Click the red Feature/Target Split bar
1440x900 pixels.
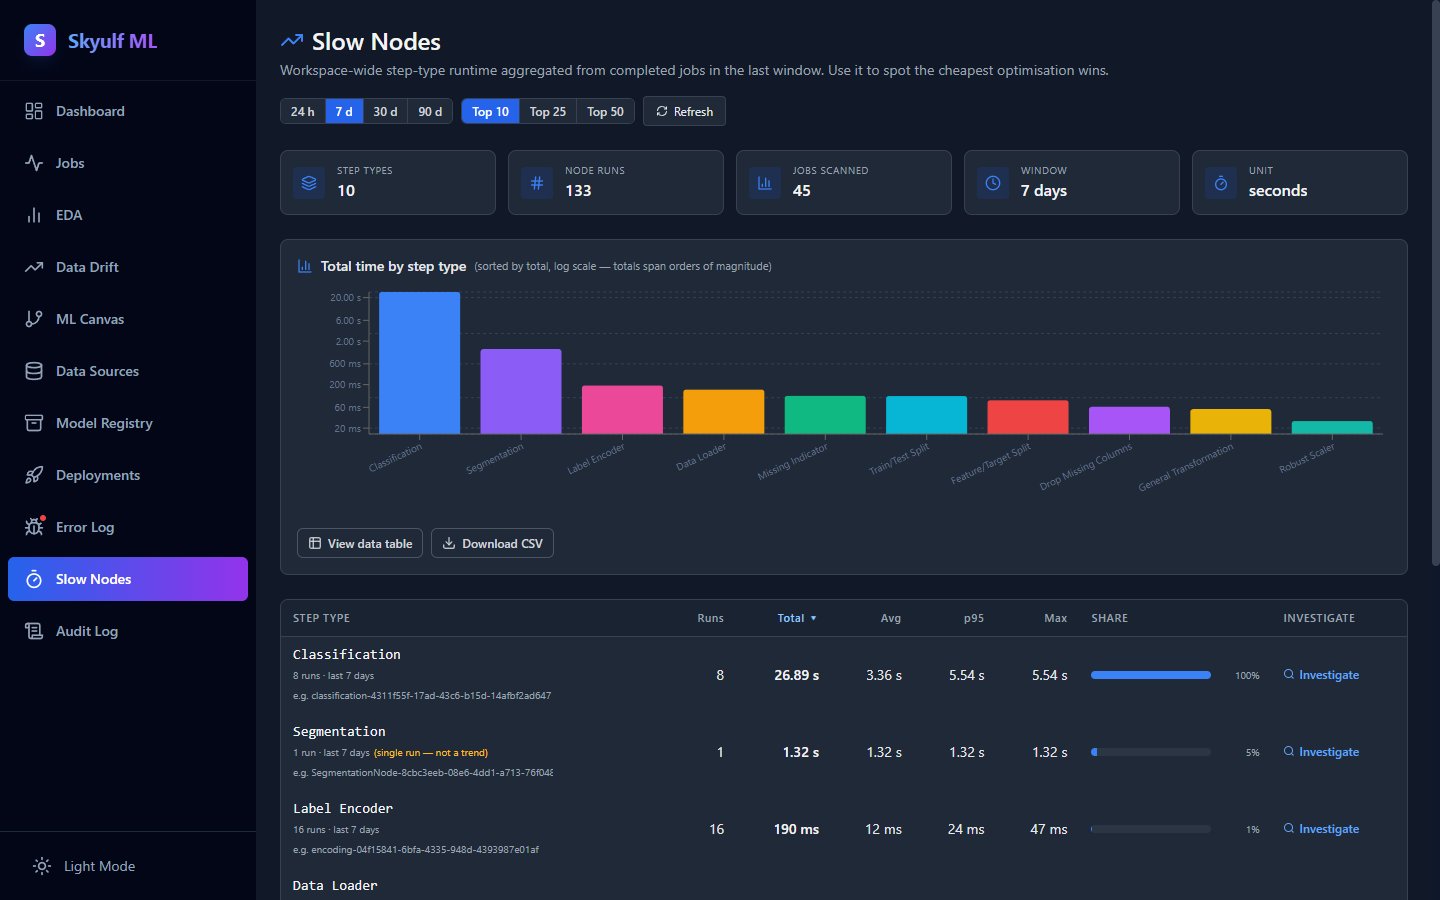[1028, 417]
